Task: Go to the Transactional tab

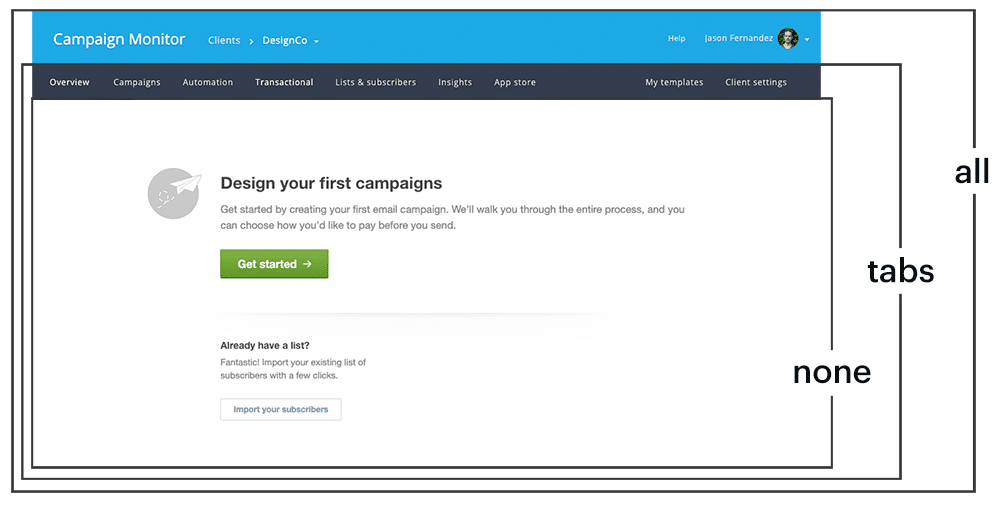Action: coord(284,82)
